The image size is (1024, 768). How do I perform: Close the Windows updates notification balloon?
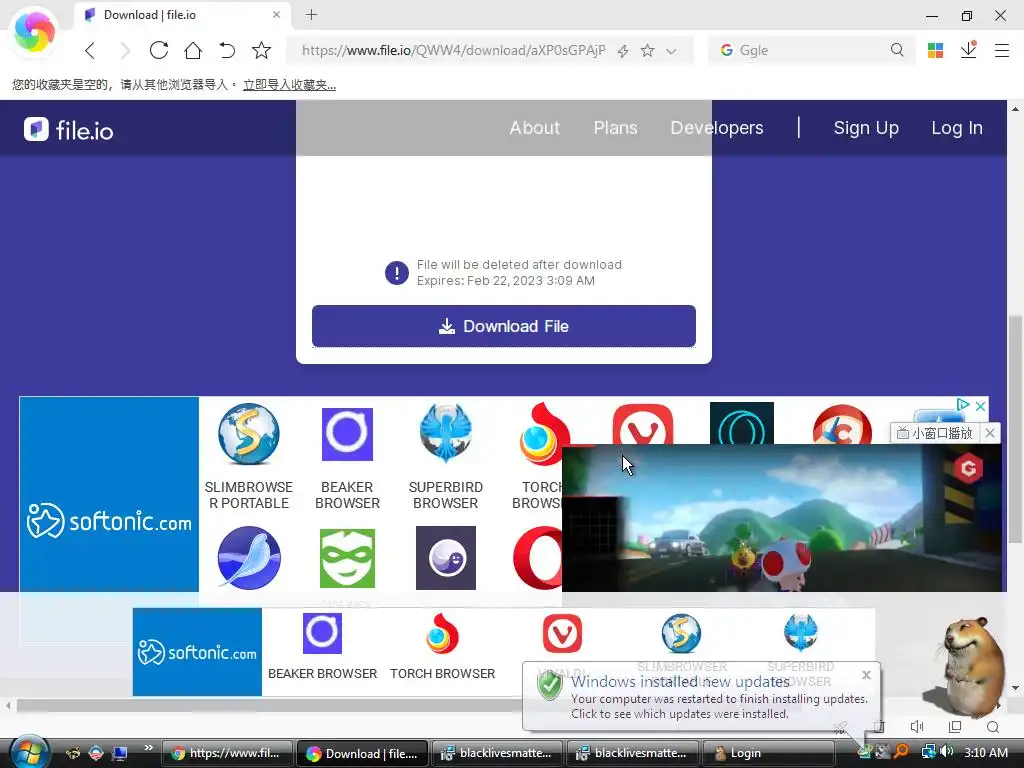point(866,675)
